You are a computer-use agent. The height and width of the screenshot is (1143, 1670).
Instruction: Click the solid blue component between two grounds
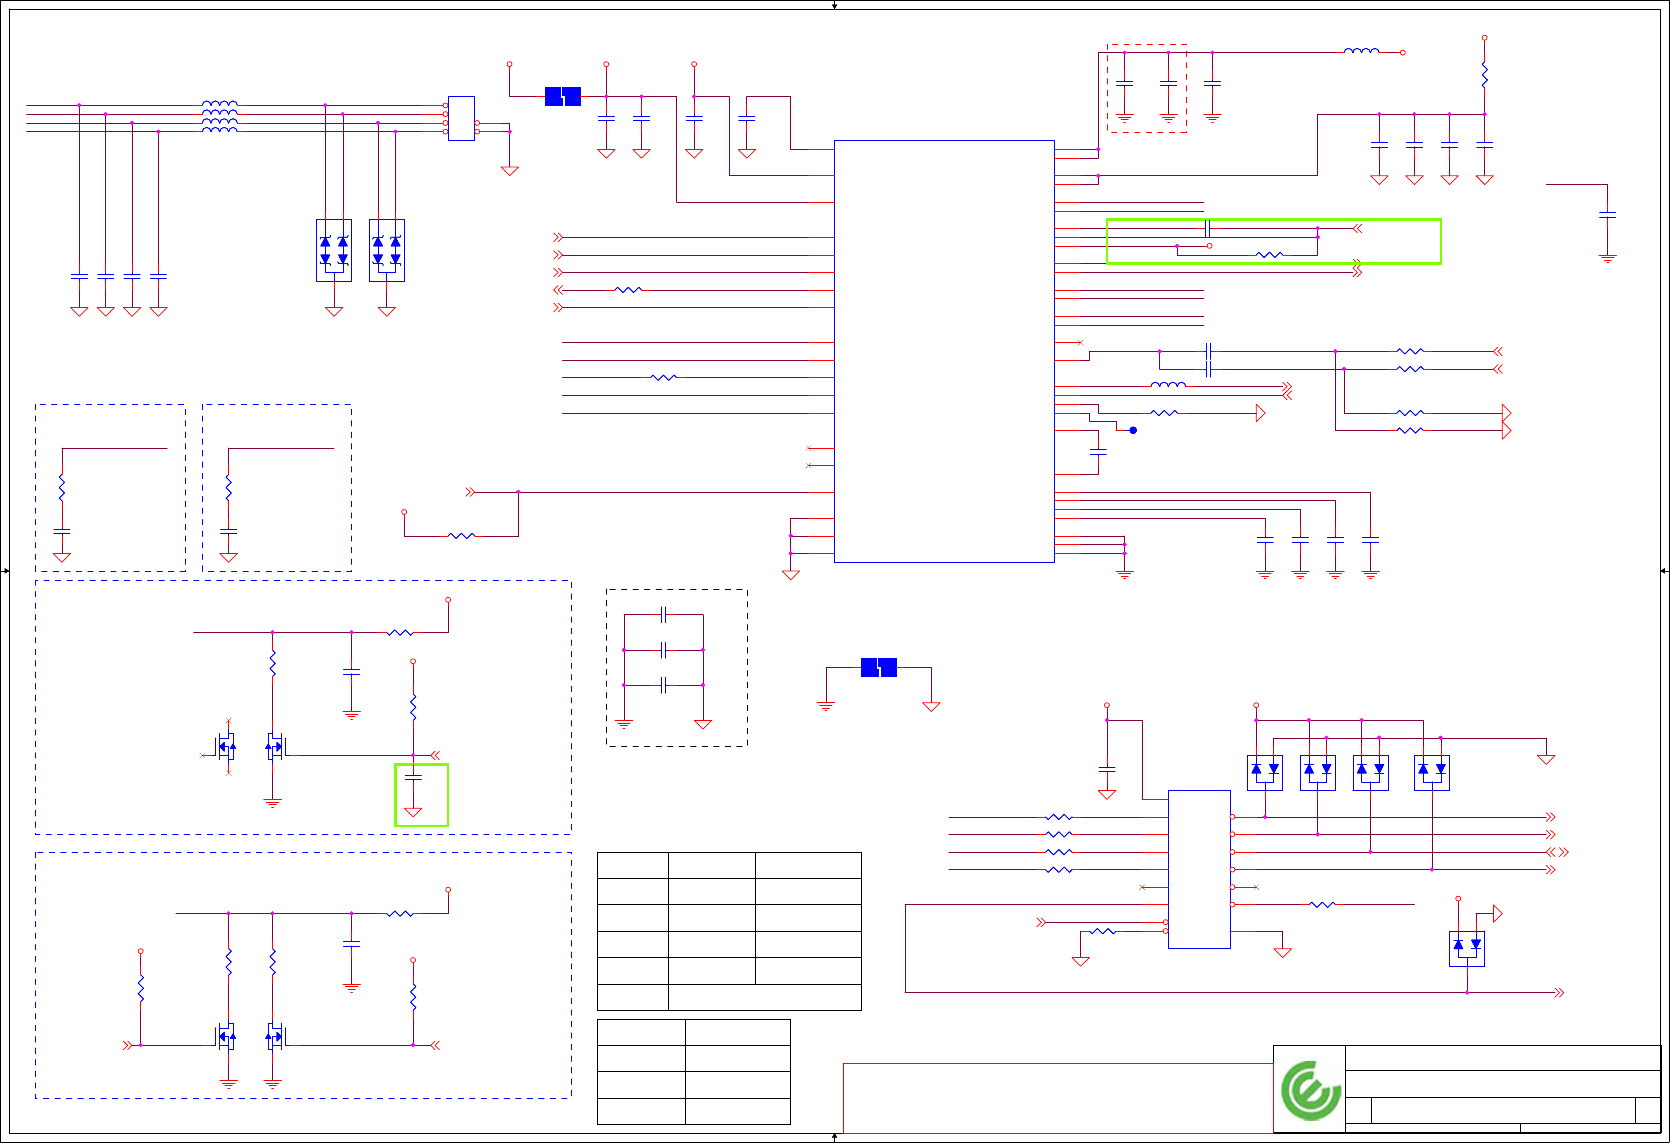pyautogui.click(x=879, y=667)
